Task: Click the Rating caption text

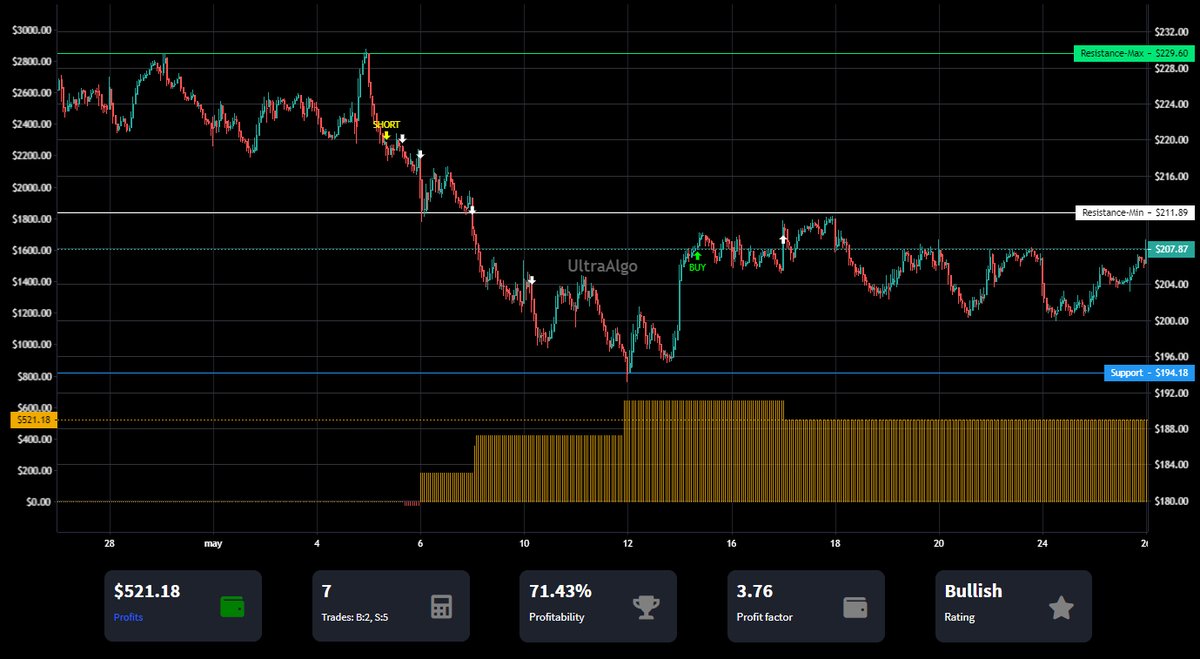Action: (x=958, y=618)
